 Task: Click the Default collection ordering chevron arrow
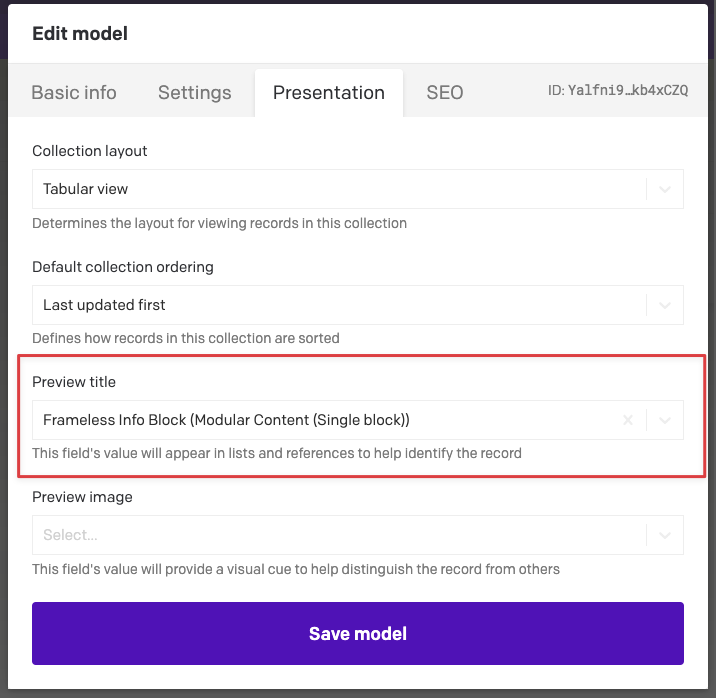tap(665, 305)
